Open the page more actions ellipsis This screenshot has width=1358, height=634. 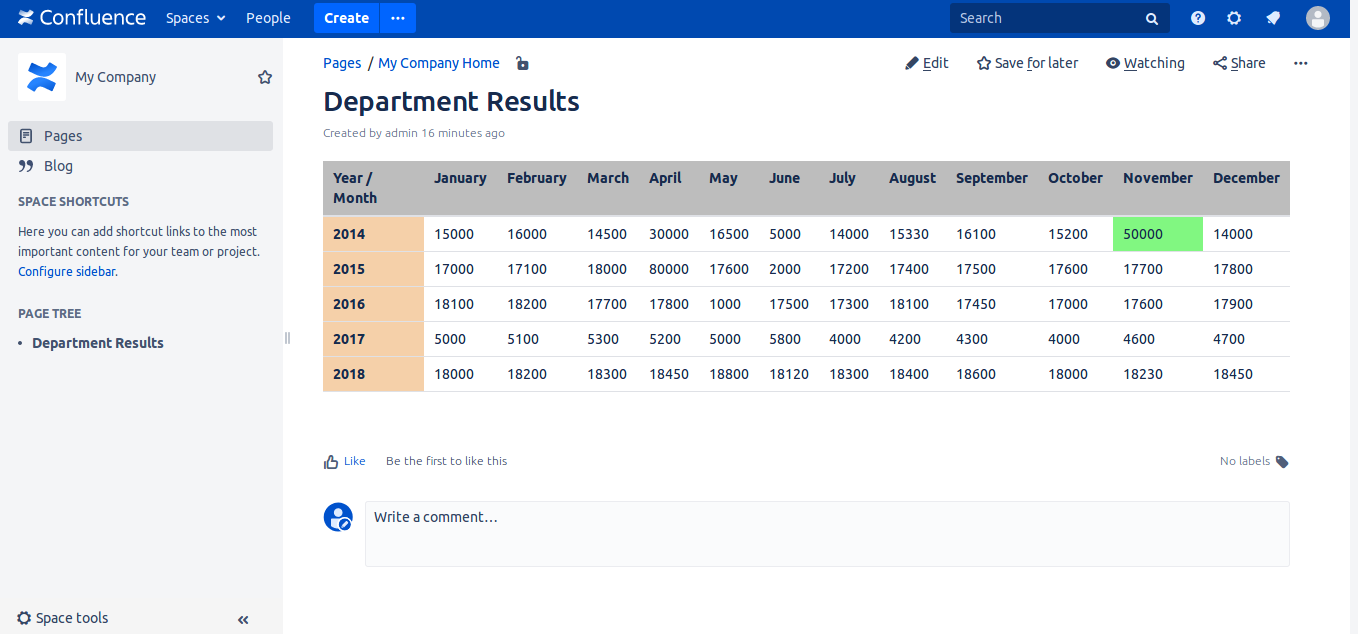(1300, 63)
